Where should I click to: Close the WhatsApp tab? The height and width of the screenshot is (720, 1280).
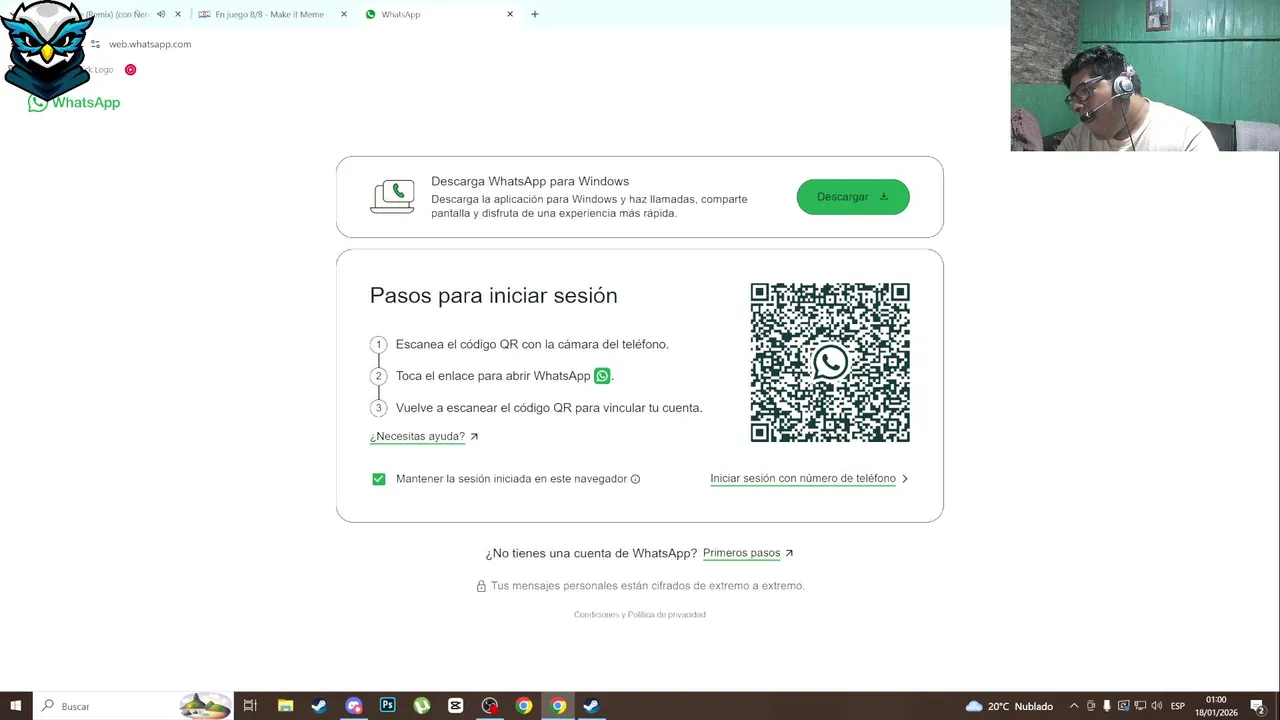click(x=510, y=14)
